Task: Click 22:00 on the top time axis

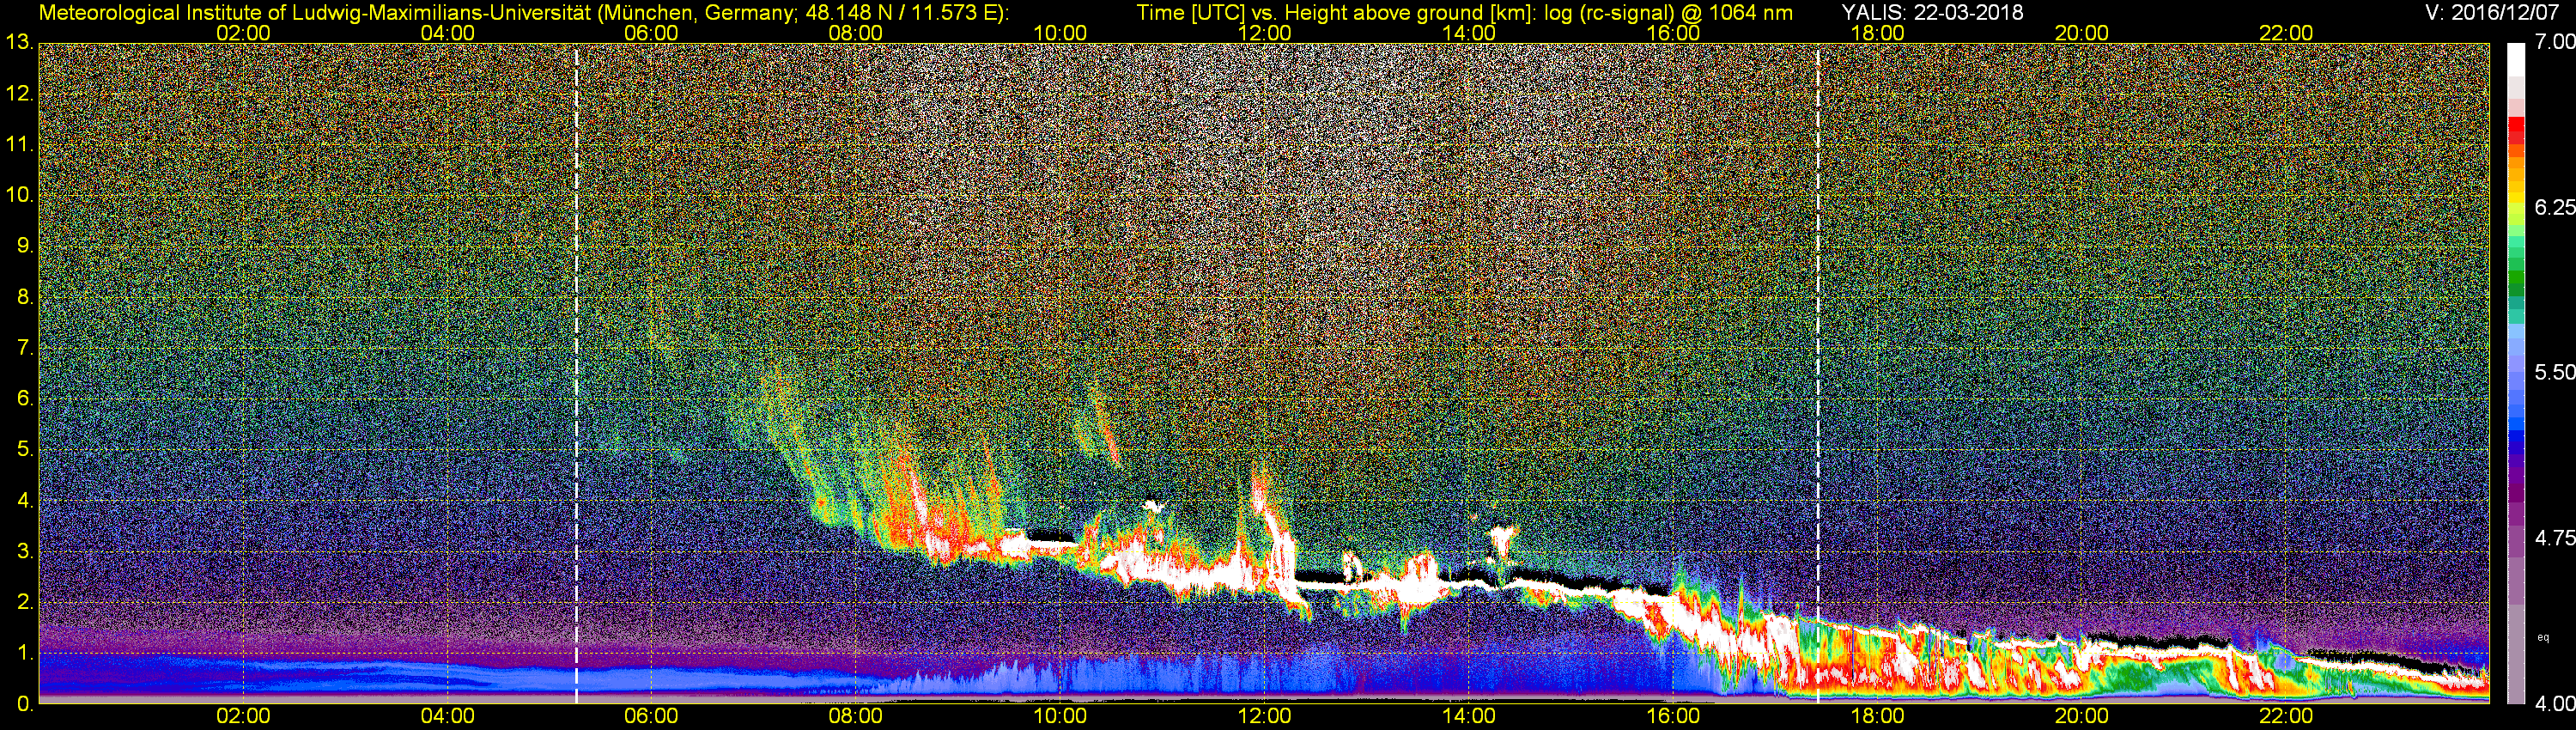Action: click(2286, 33)
